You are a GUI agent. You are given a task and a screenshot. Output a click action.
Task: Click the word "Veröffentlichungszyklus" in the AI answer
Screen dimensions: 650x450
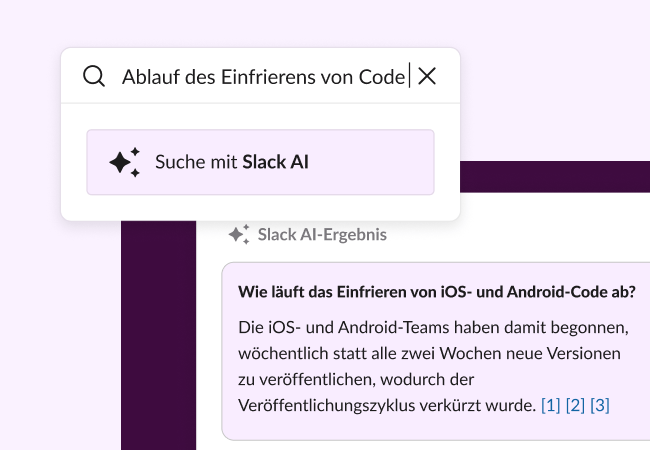pos(318,405)
